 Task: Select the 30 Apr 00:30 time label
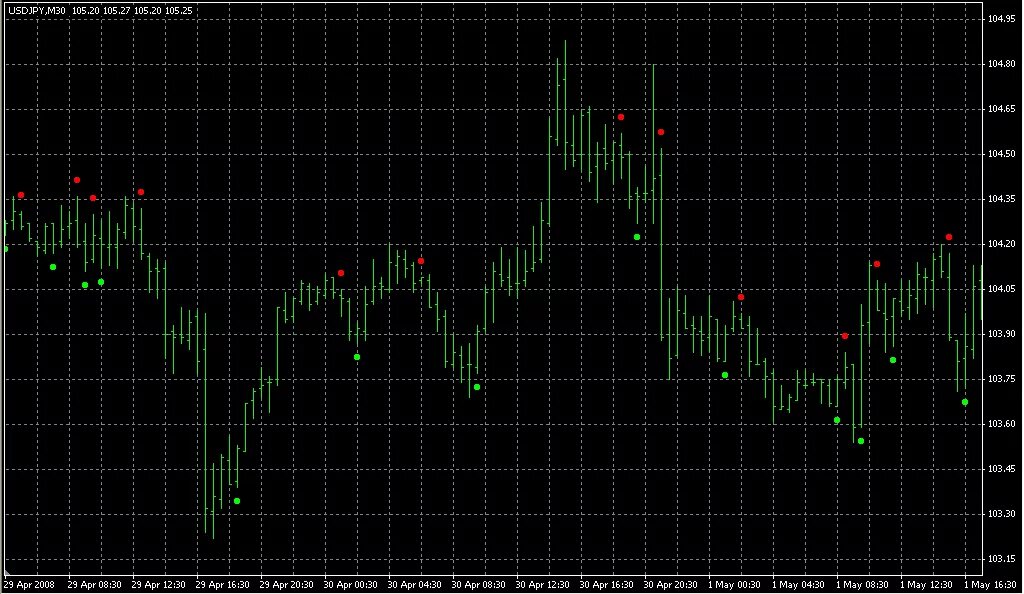350,585
